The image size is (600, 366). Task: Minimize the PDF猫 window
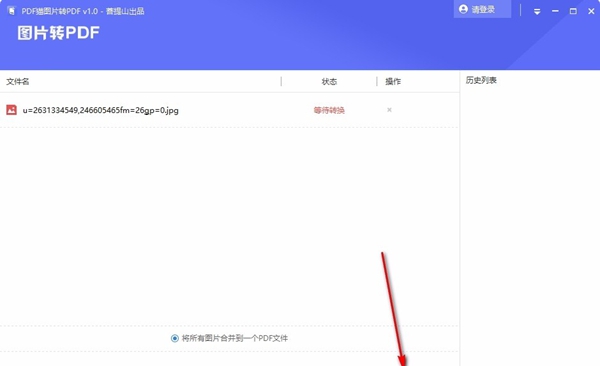click(x=555, y=11)
